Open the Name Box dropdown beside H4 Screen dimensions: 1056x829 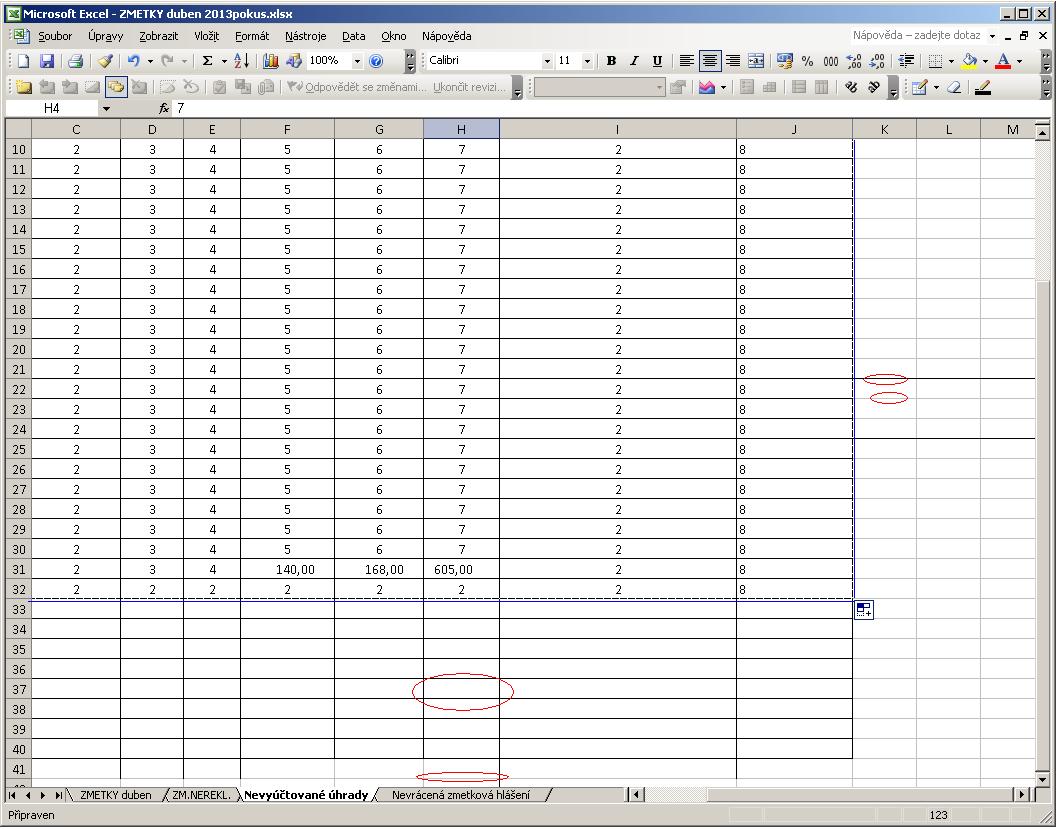106,108
